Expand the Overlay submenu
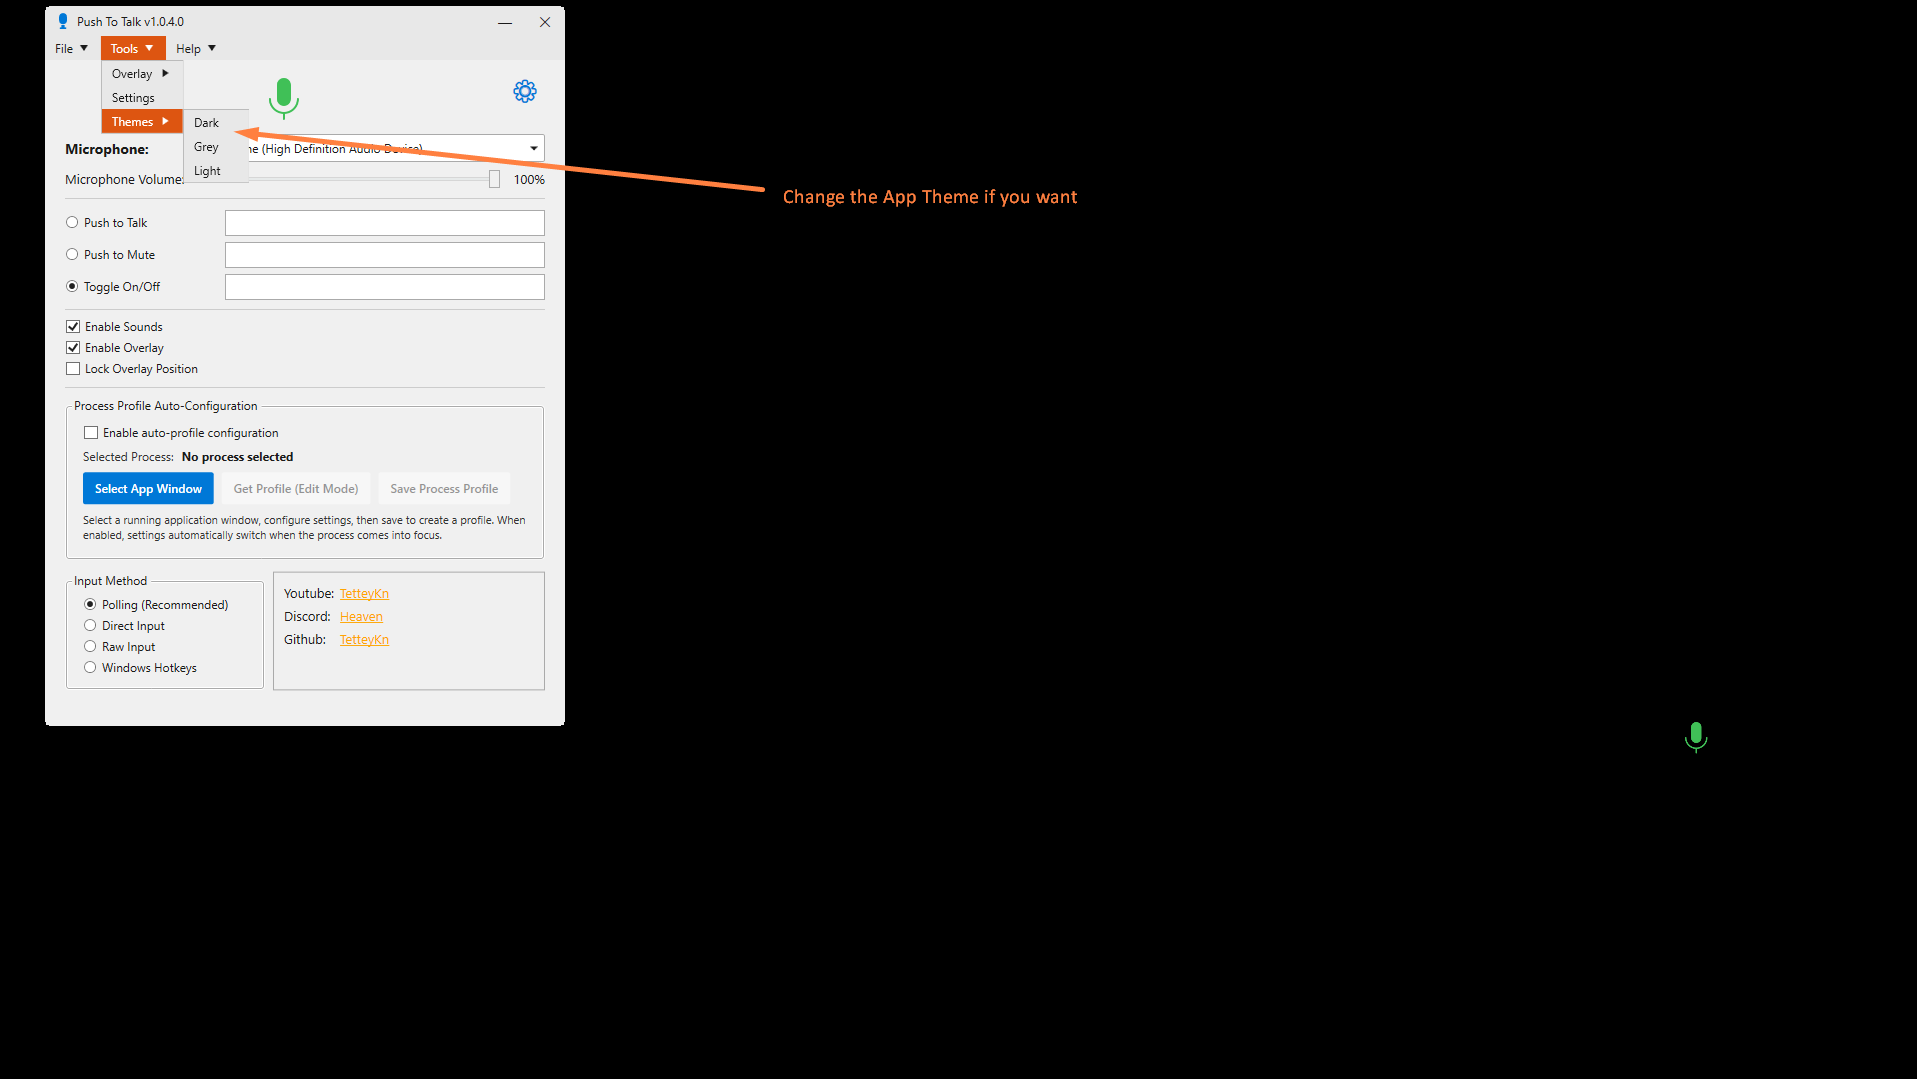 (141, 73)
